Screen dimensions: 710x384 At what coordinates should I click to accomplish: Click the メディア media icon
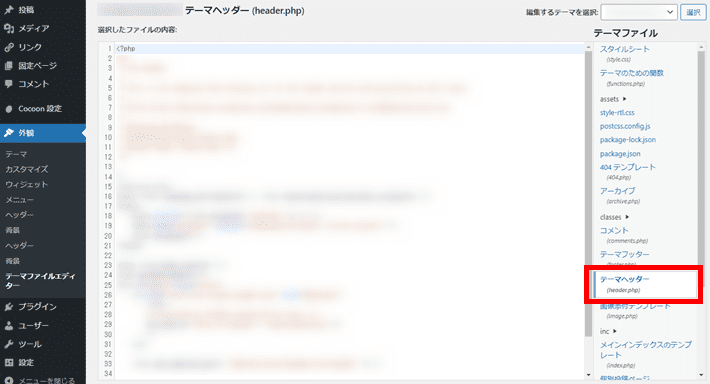pos(9,28)
